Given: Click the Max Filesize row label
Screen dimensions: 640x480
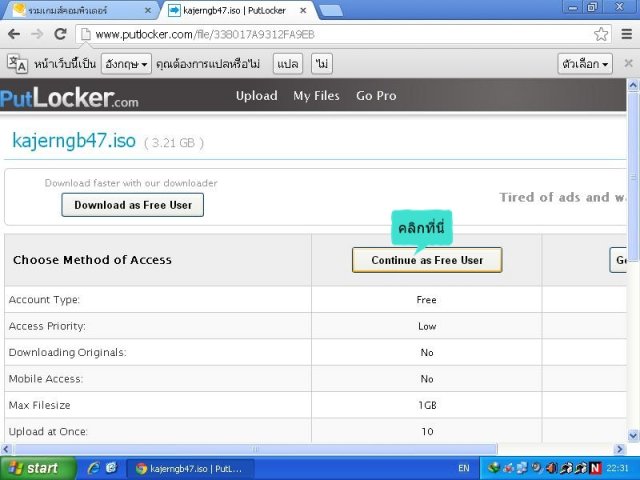Looking at the screenshot, I should pyautogui.click(x=40, y=405).
